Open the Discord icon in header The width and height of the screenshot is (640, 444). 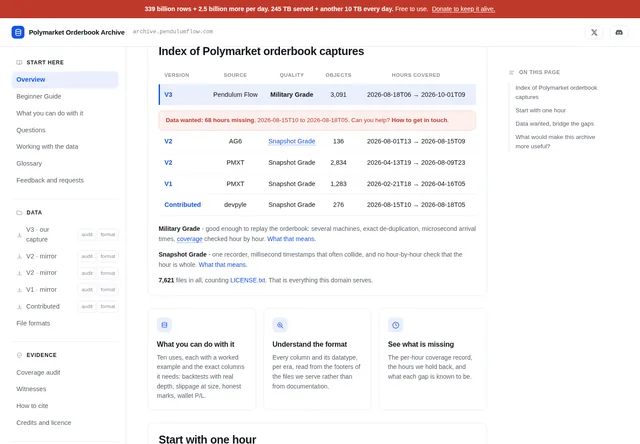619,32
